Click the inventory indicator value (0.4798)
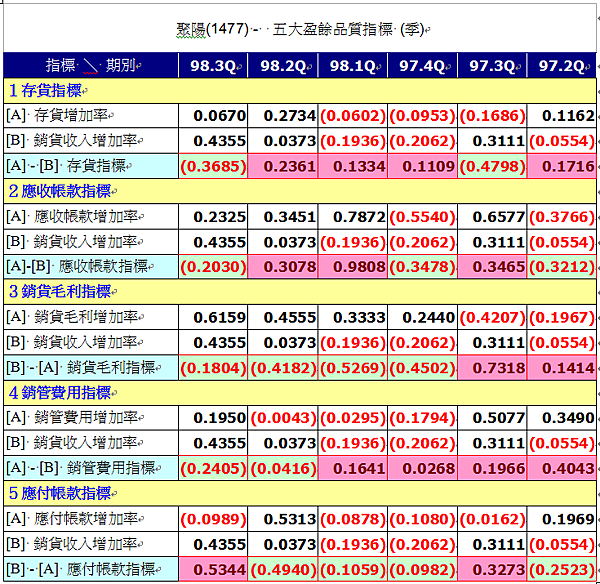 [x=492, y=166]
